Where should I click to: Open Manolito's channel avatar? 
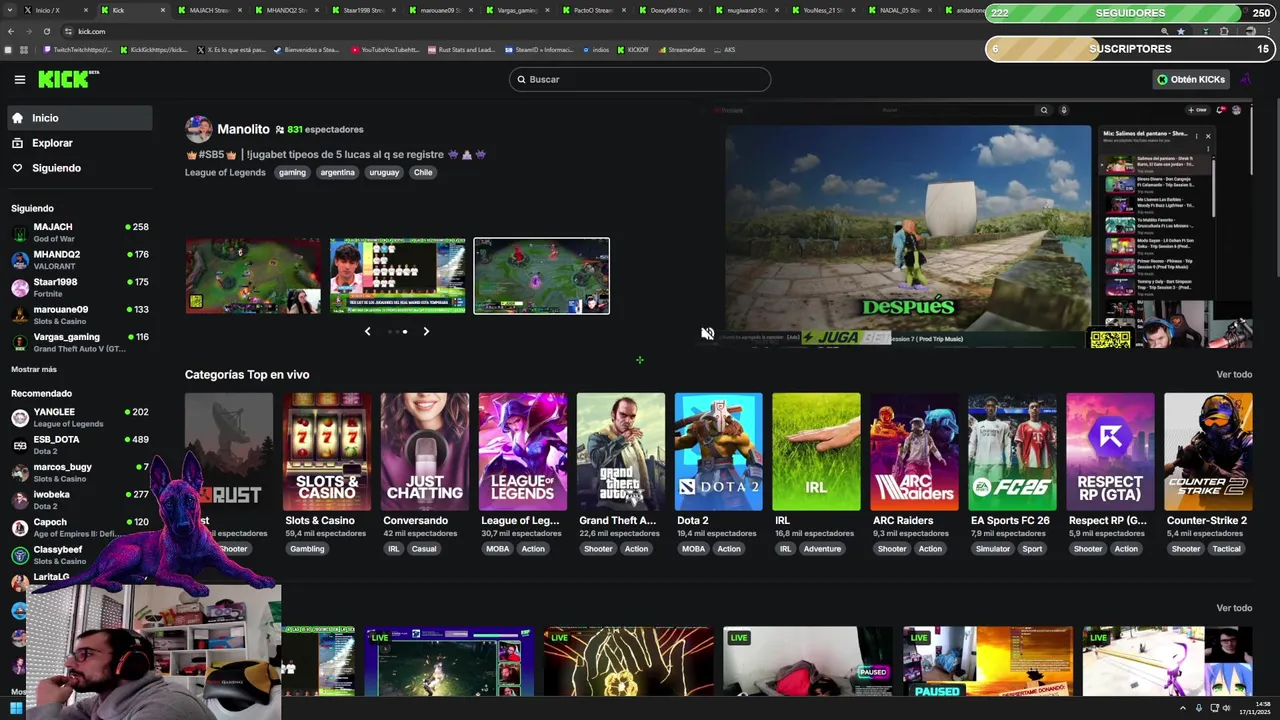point(198,129)
